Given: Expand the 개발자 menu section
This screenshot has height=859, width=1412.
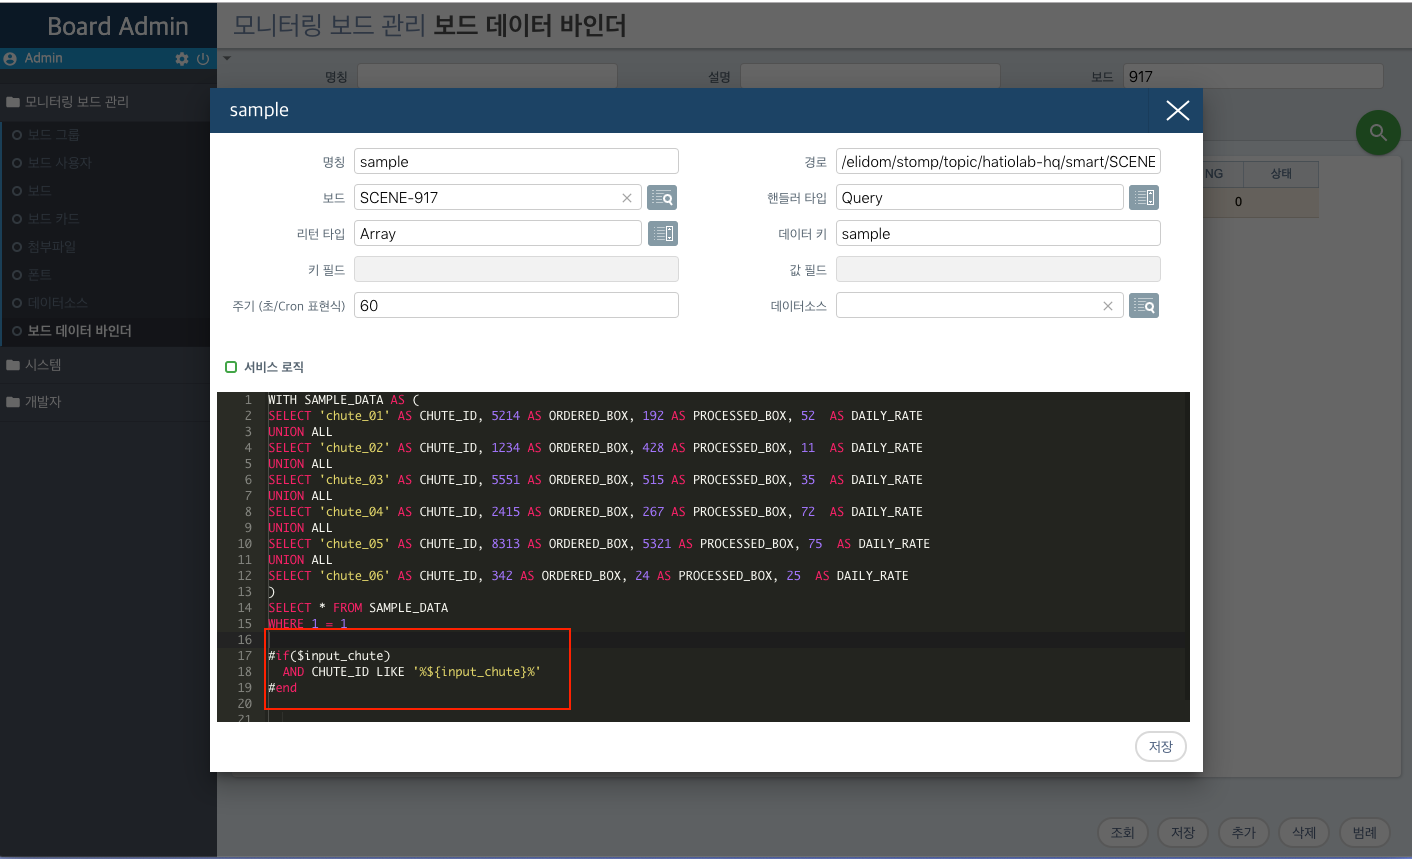Looking at the screenshot, I should (108, 402).
